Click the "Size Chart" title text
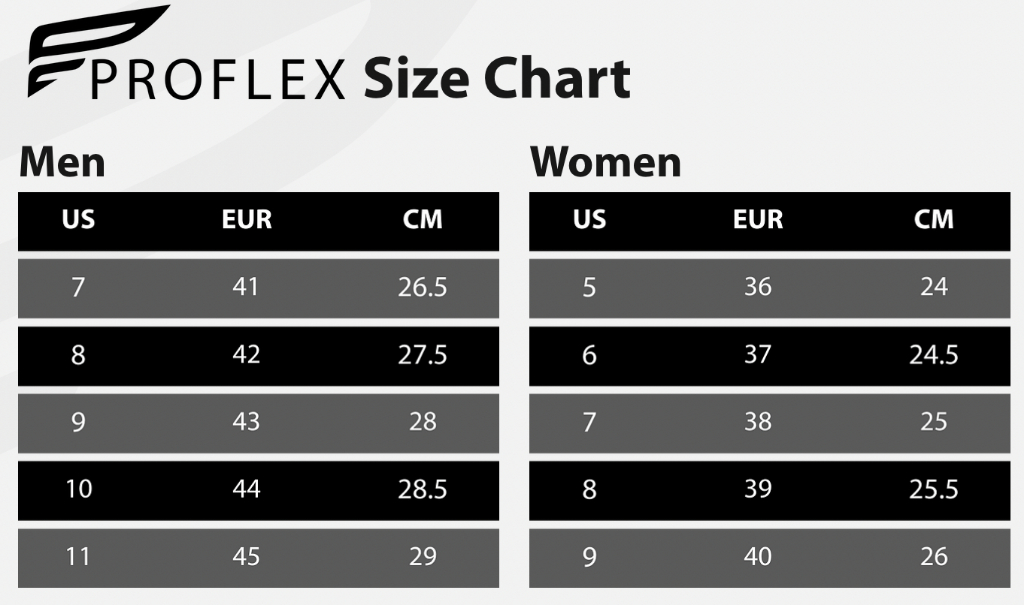Image resolution: width=1024 pixels, height=605 pixels. 496,79
